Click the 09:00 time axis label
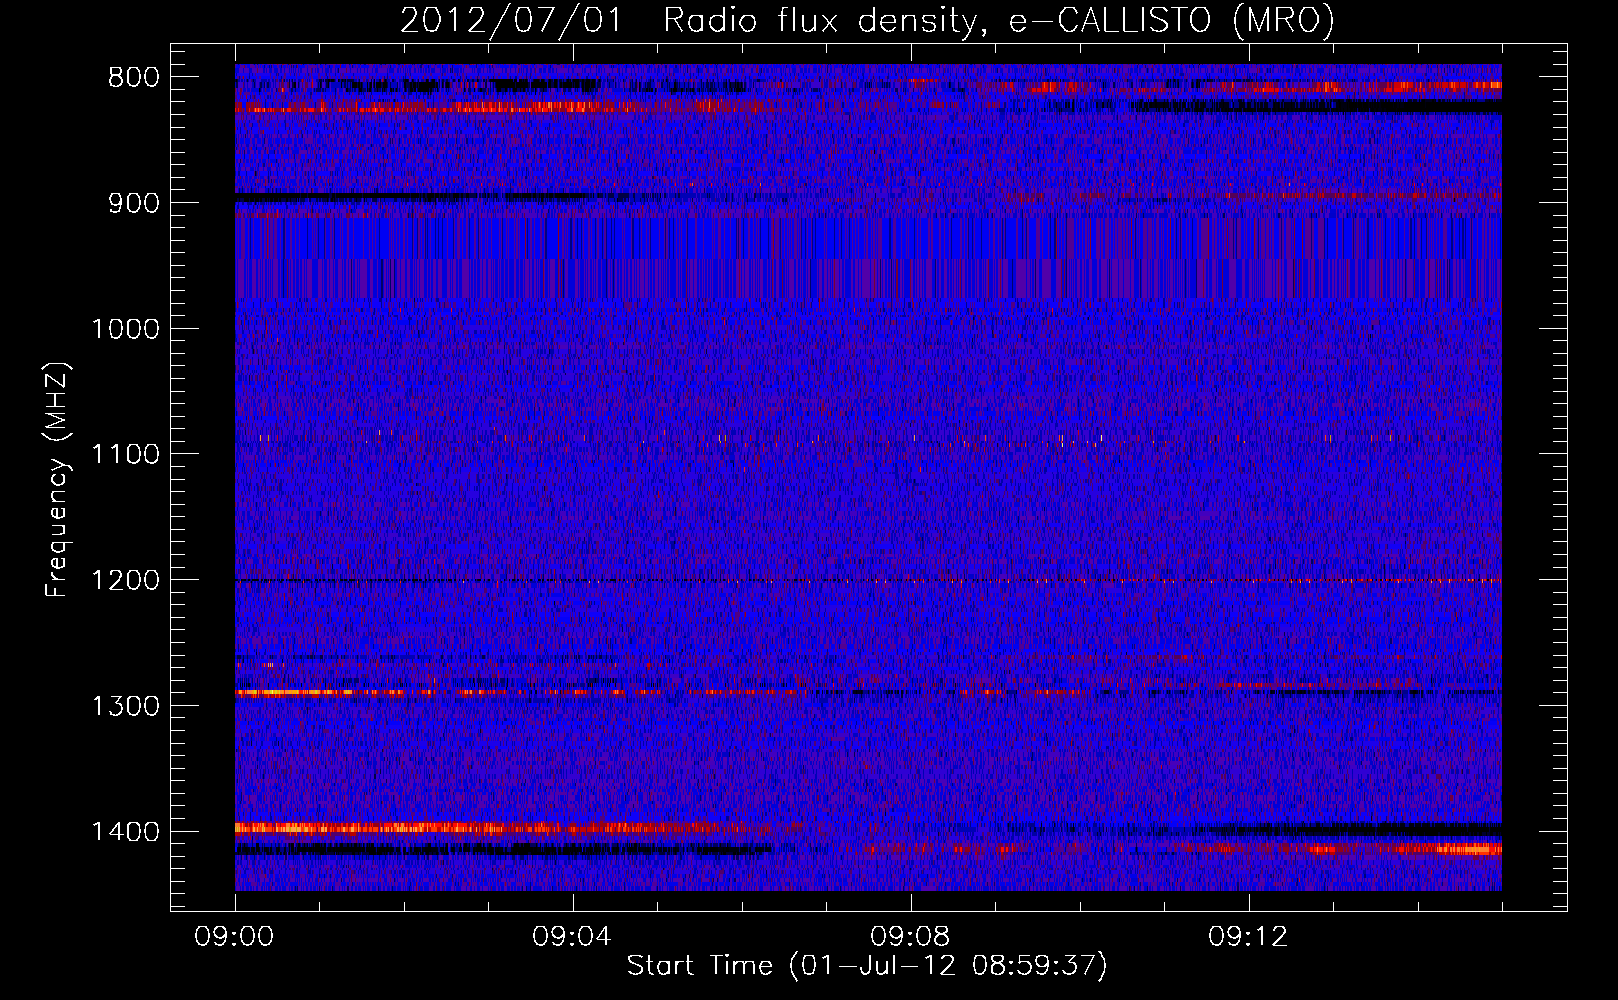Image resolution: width=1618 pixels, height=1000 pixels. 235,937
